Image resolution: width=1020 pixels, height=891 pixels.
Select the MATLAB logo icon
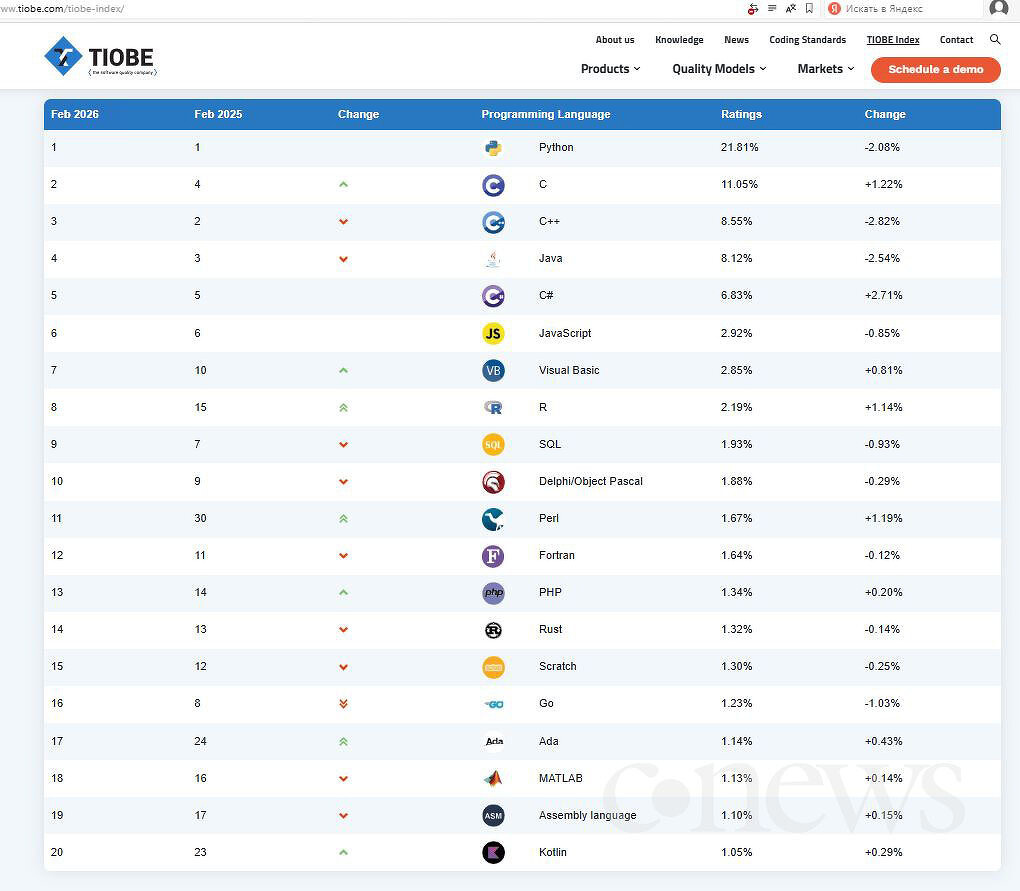coord(493,778)
